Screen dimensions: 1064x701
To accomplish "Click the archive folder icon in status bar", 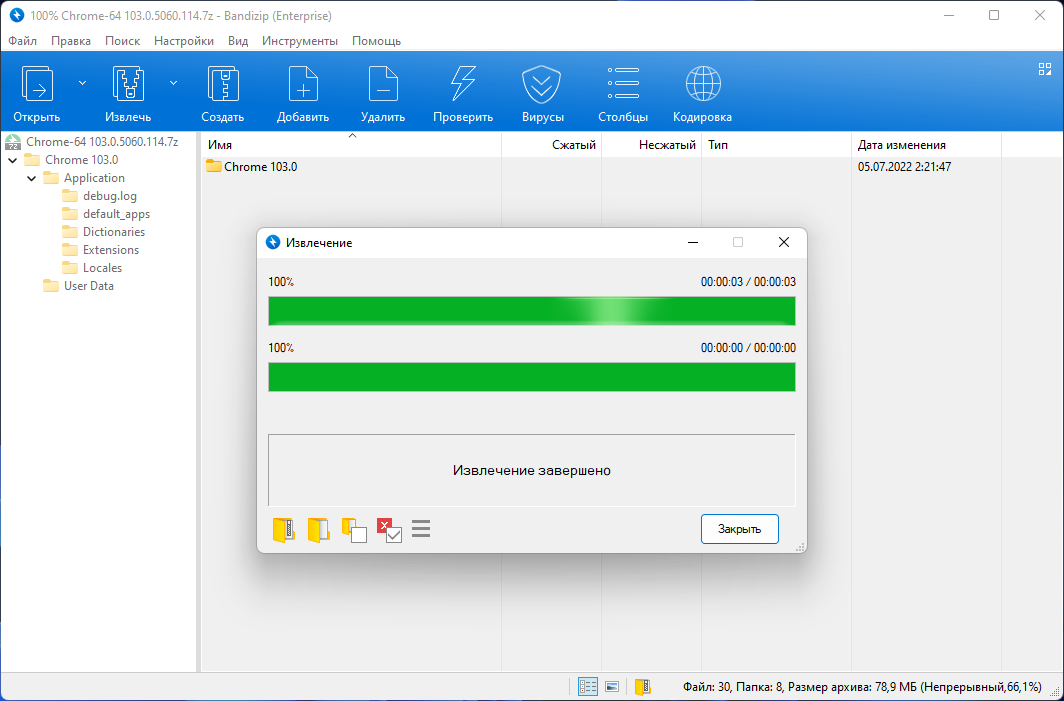I will [643, 686].
